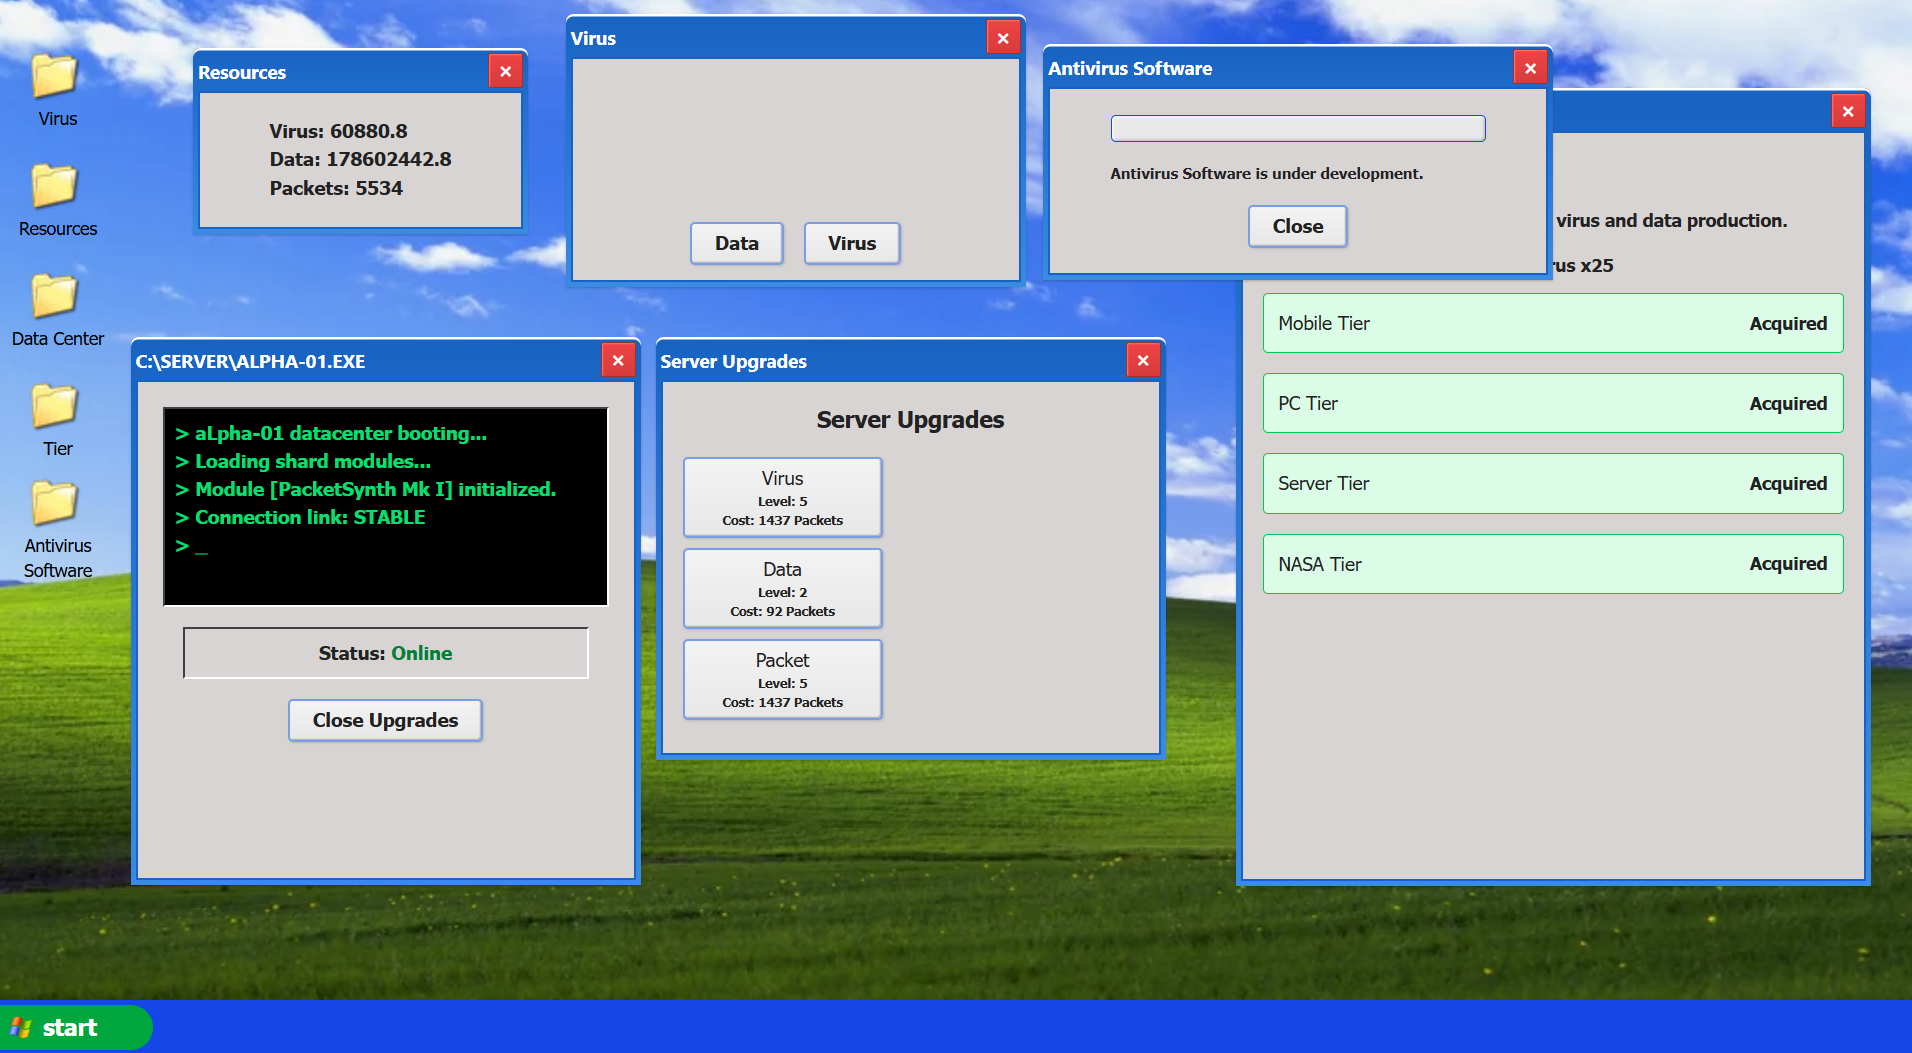Image resolution: width=1912 pixels, height=1053 pixels.
Task: Click the Close Upgrades button
Action: point(385,720)
